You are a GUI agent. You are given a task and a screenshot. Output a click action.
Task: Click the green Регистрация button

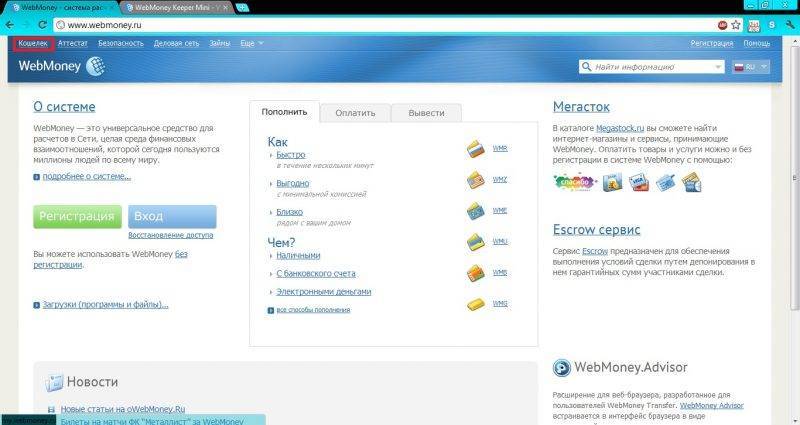pos(77,217)
